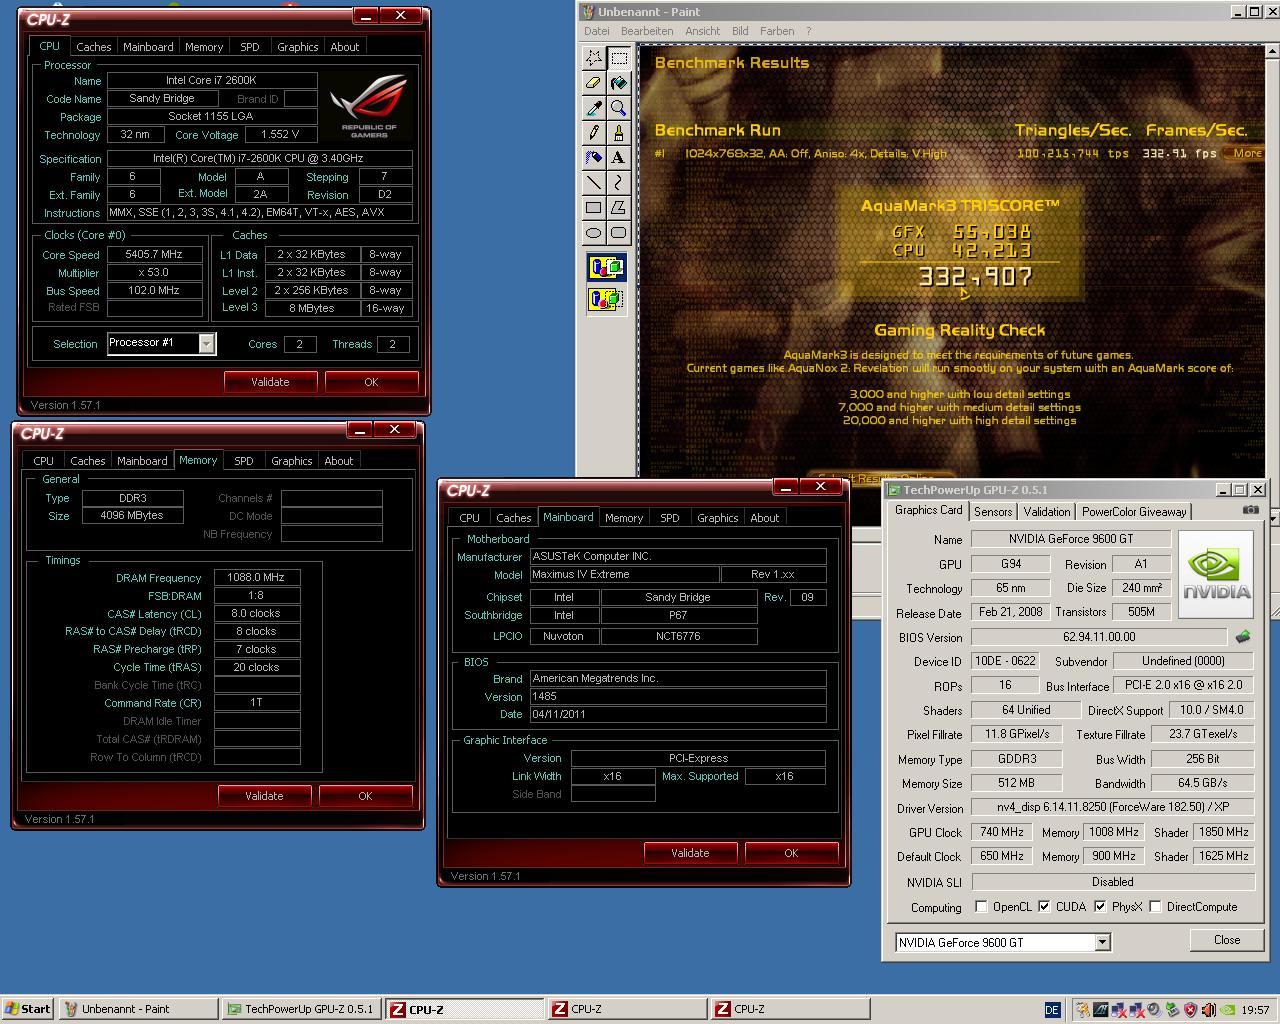Image resolution: width=1280 pixels, height=1024 pixels.
Task: Click Validate in the CPU-Z Memory window
Action: (264, 796)
